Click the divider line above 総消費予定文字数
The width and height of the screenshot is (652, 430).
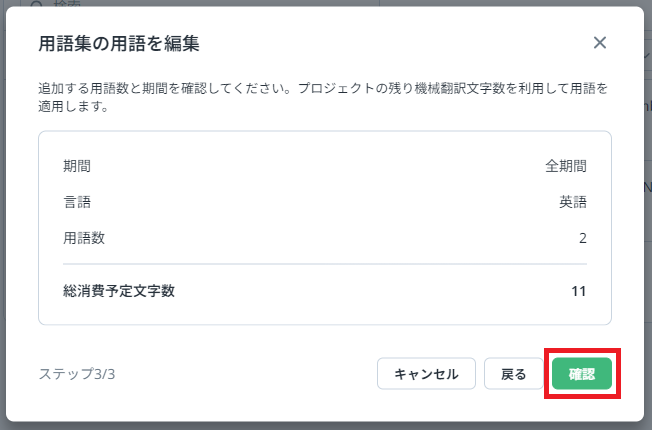pos(324,264)
